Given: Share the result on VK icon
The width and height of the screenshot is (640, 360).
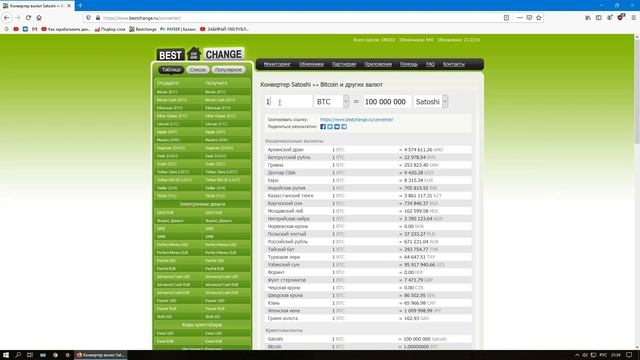Looking at the screenshot, I should click(x=337, y=127).
